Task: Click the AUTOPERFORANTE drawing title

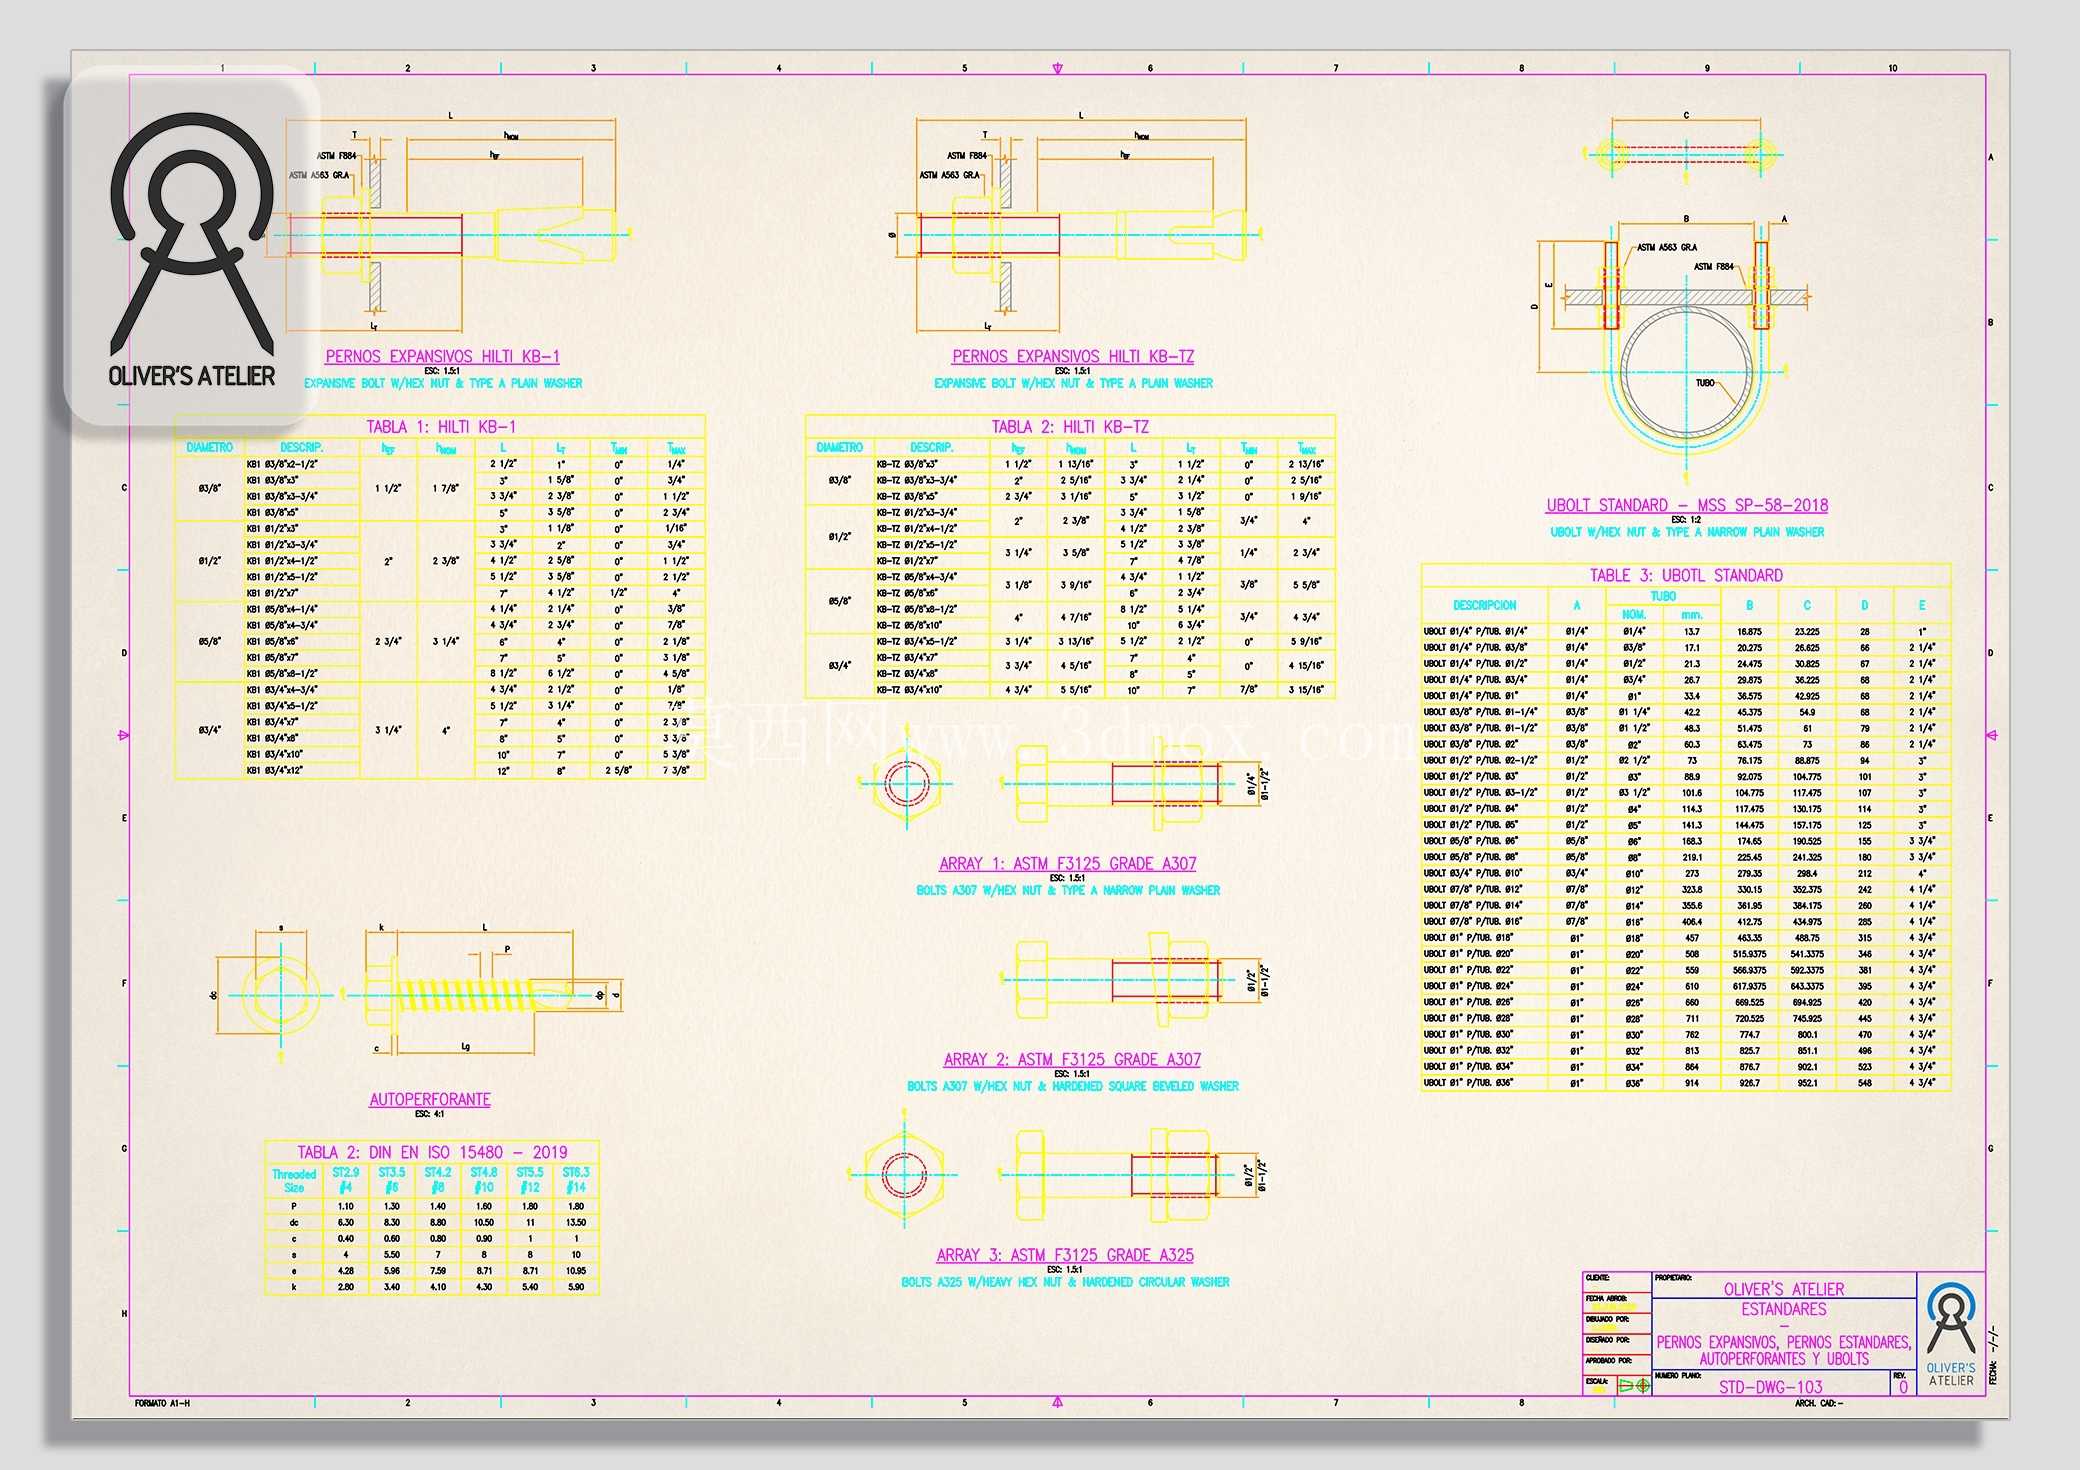Action: (x=430, y=1099)
